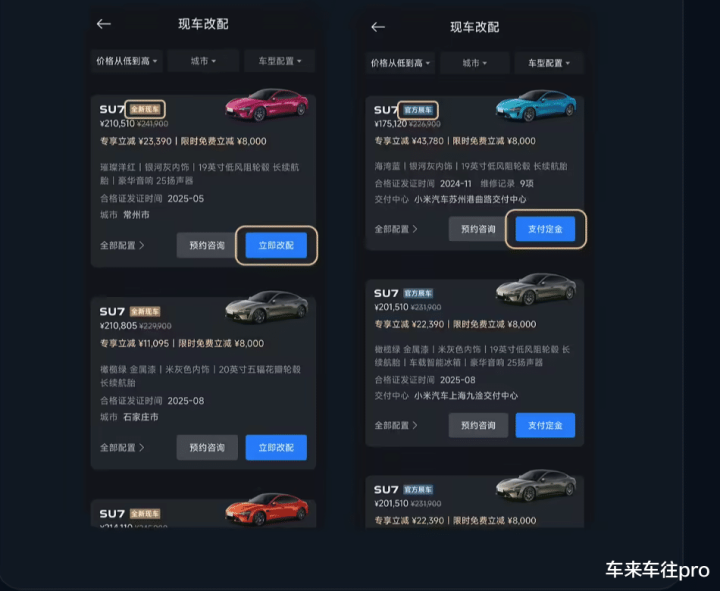The height and width of the screenshot is (591, 720).
Task: Go back using right panel arrow
Action: pyautogui.click(x=378, y=27)
